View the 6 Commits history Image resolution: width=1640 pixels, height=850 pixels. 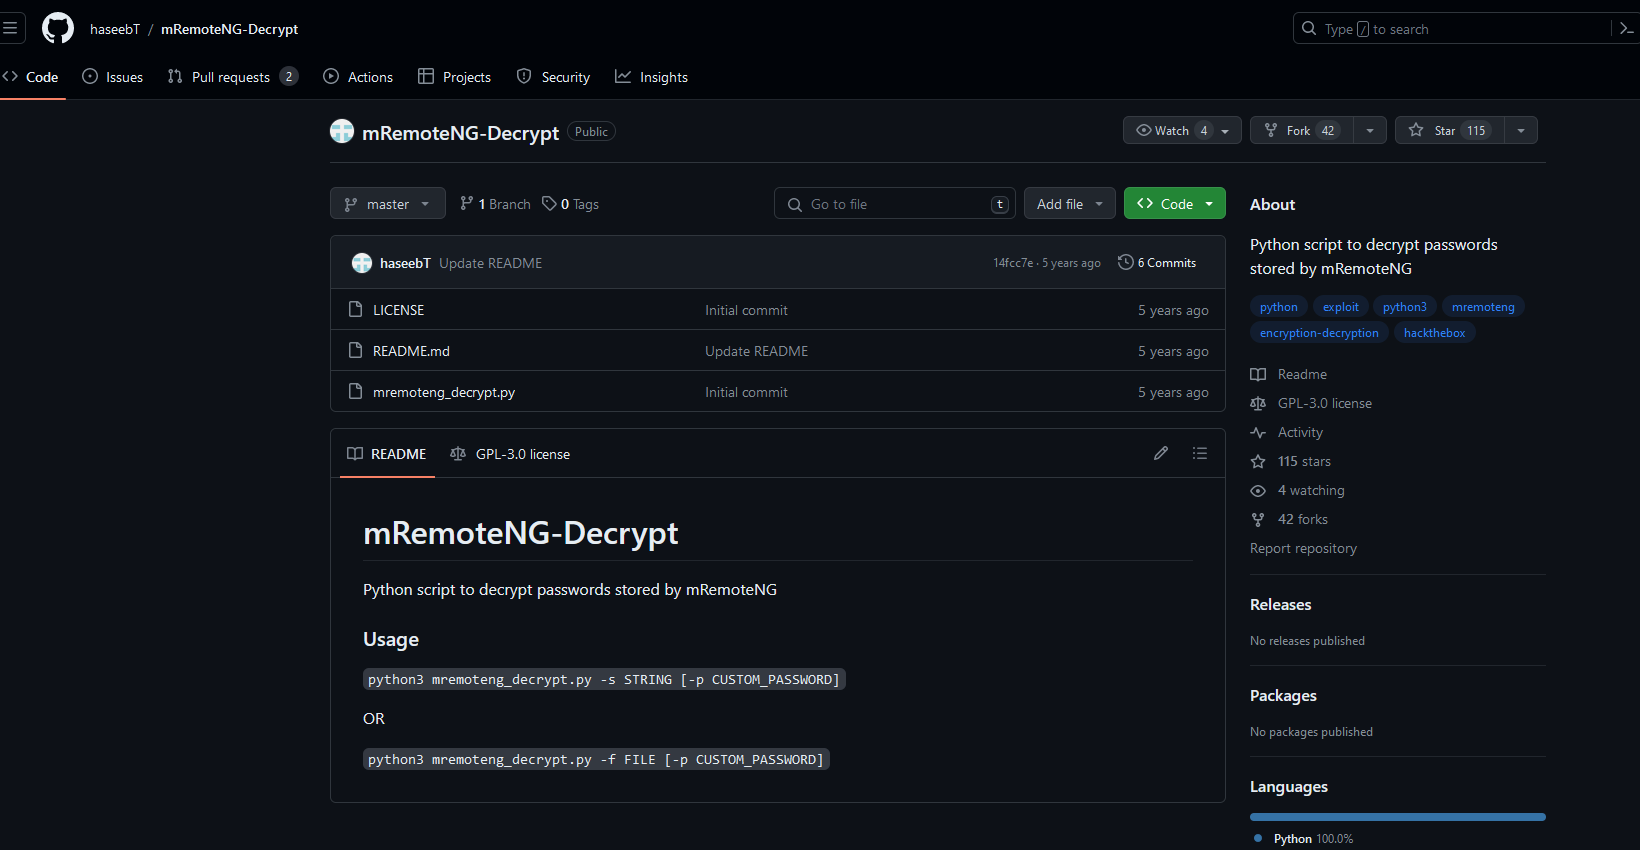tap(1157, 262)
